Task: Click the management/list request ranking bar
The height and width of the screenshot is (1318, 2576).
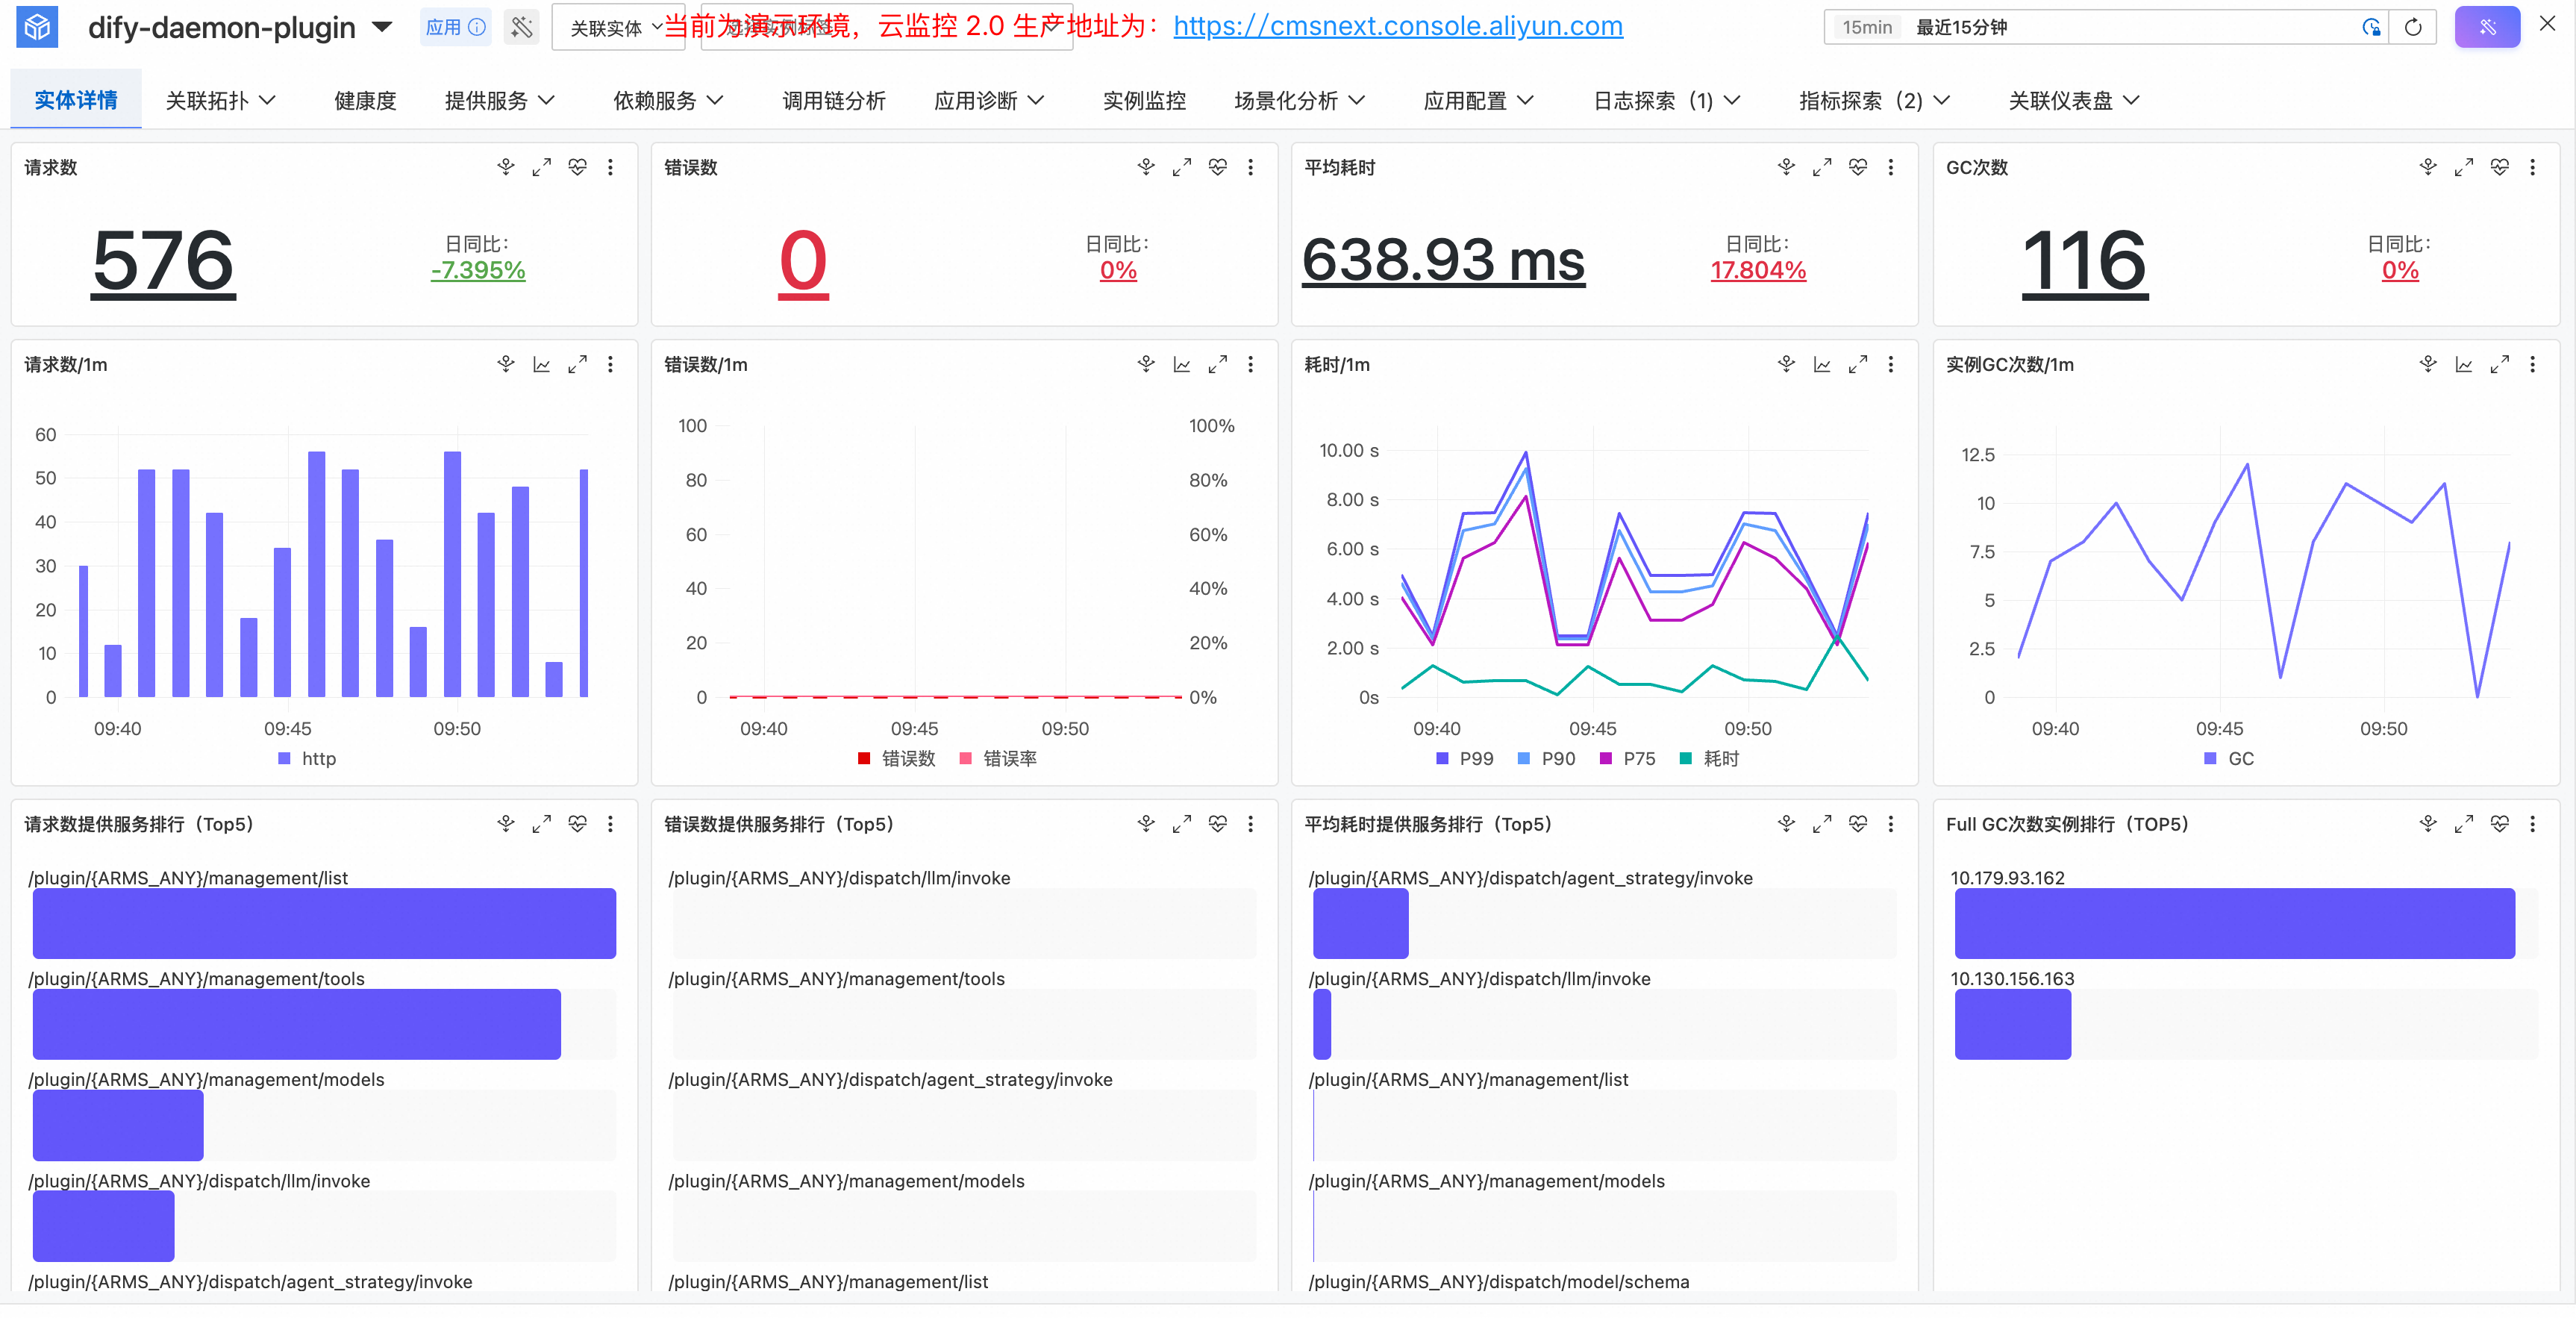Action: [324, 923]
